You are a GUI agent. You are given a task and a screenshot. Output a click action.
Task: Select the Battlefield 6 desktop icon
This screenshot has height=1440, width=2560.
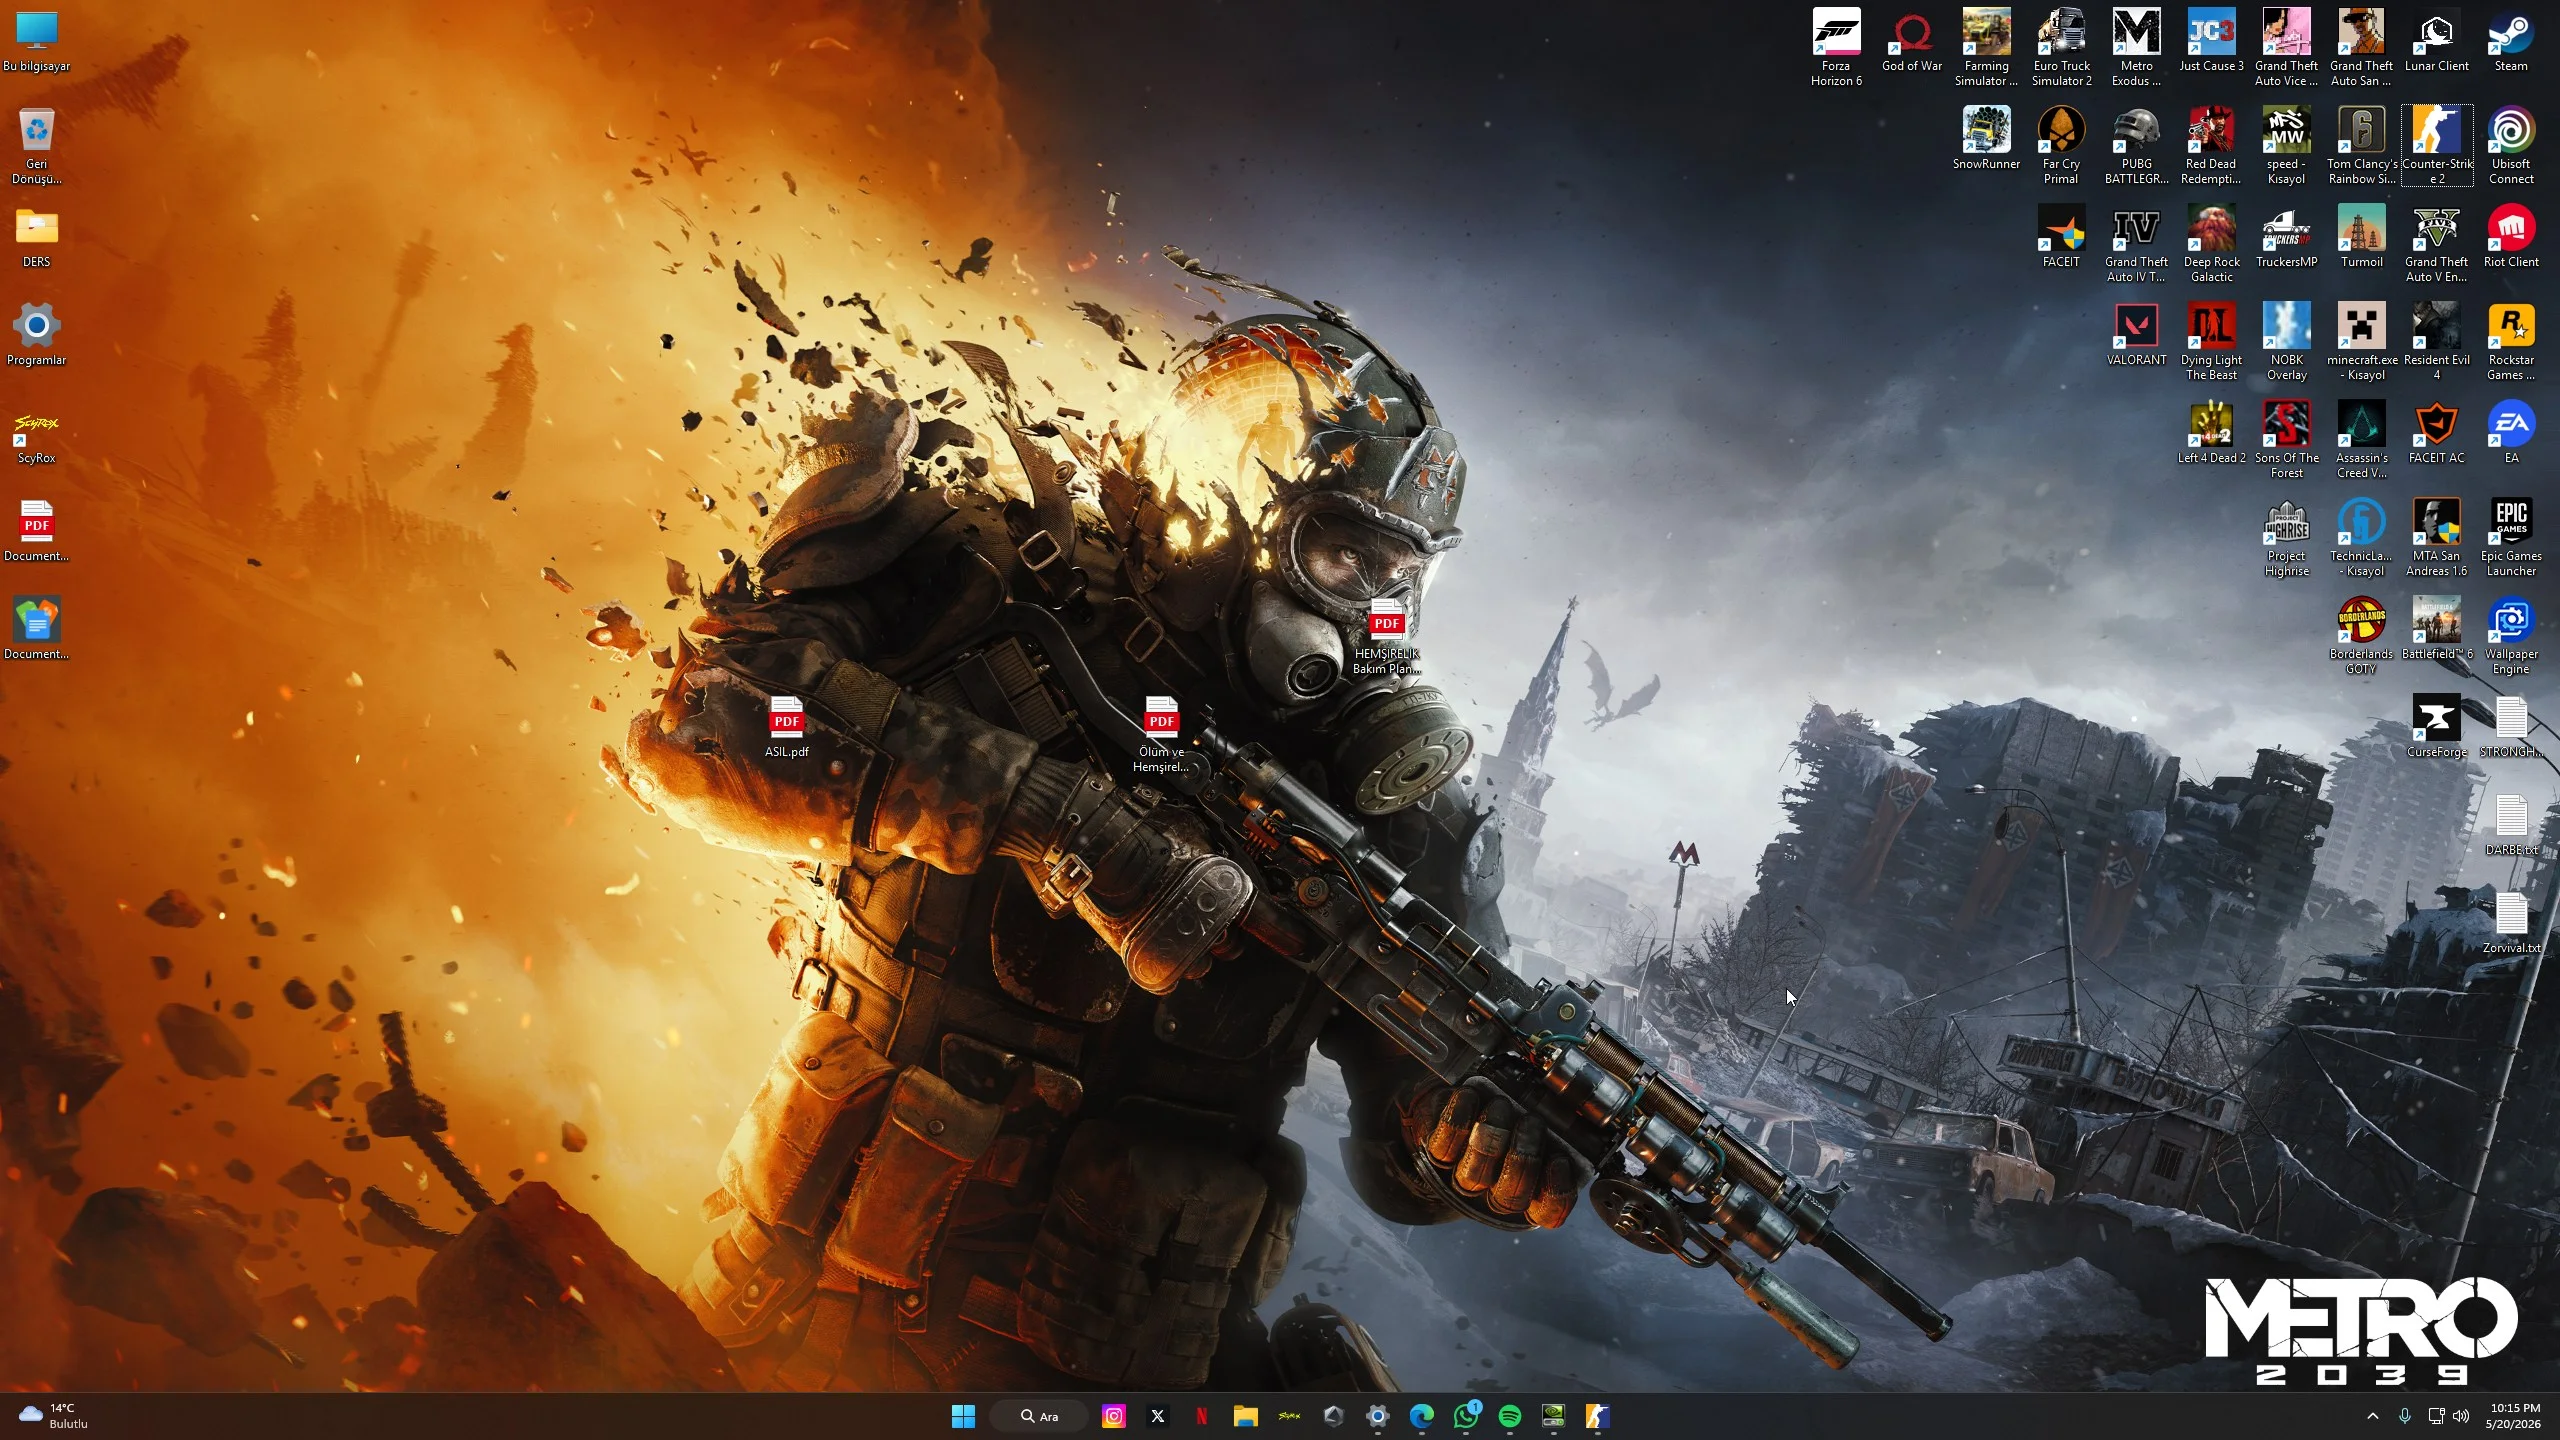click(2436, 628)
